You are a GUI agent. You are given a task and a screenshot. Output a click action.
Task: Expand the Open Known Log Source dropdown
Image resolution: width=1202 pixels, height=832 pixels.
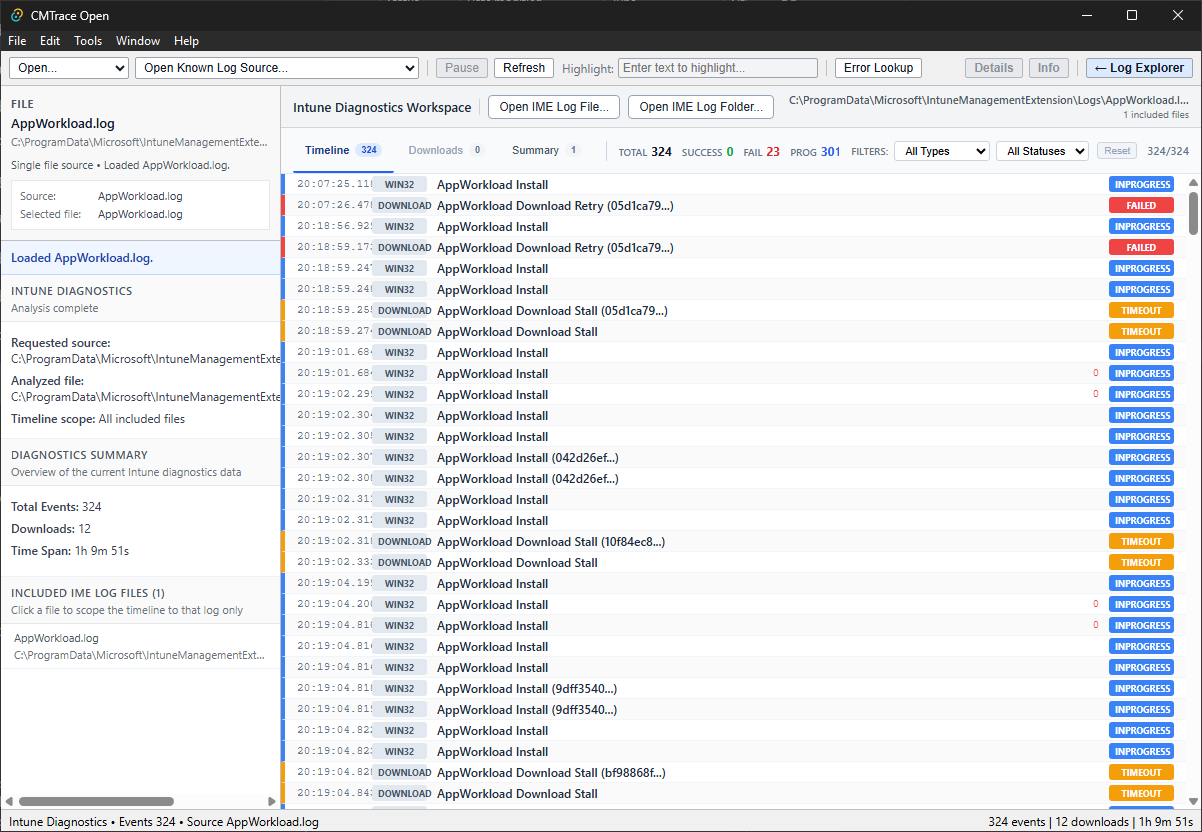click(276, 67)
